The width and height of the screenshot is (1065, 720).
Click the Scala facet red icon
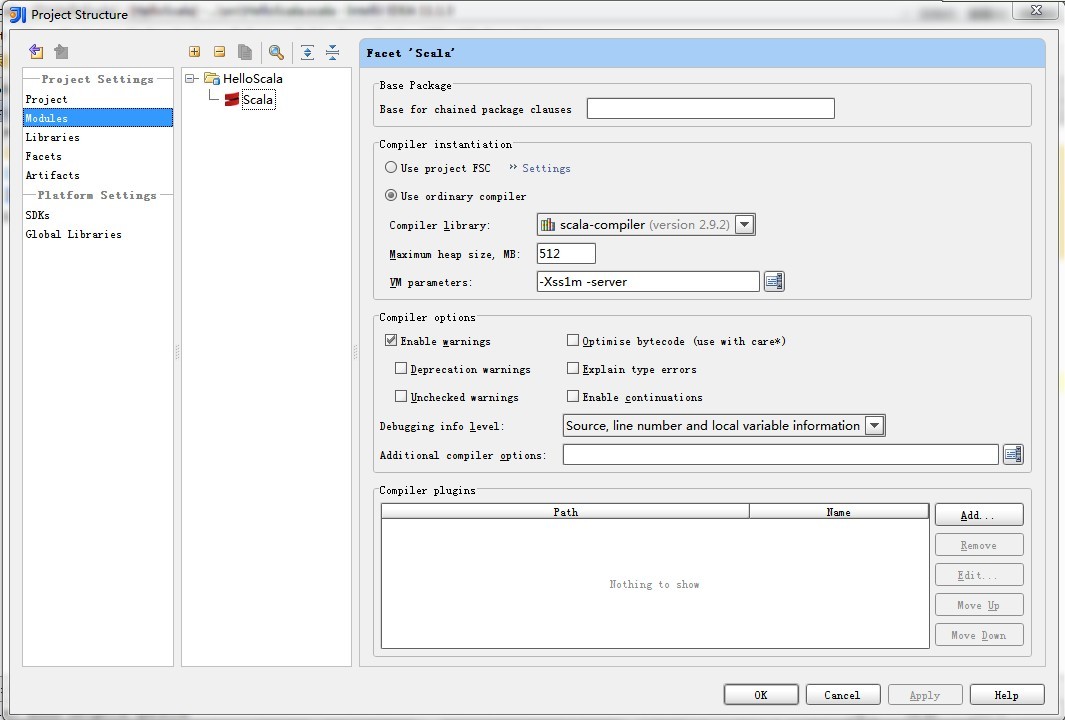232,100
